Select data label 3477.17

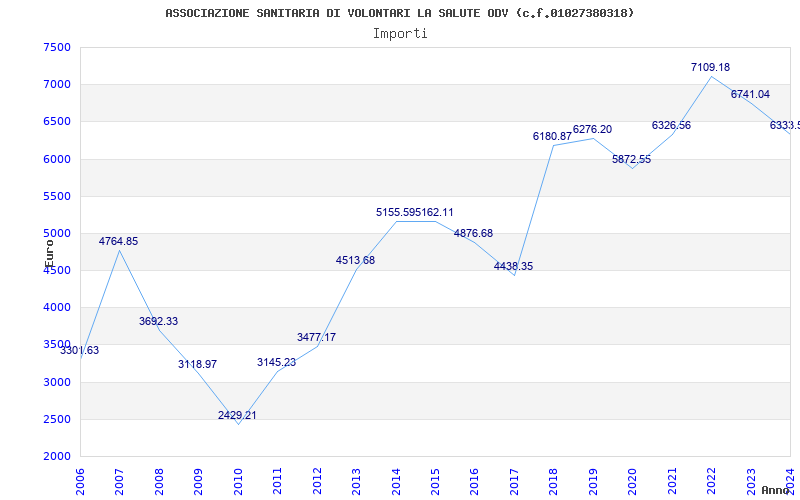pos(316,337)
